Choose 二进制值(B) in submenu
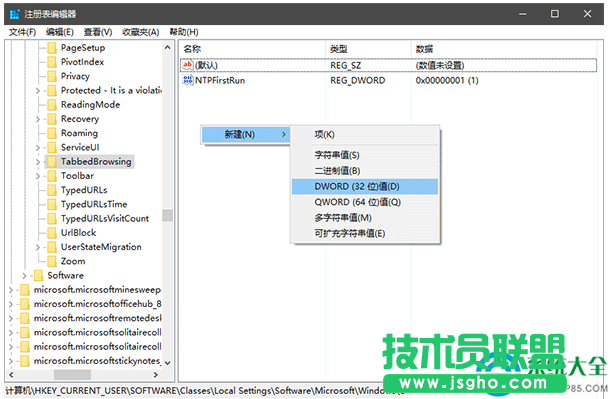This screenshot has height=399, width=610. click(x=365, y=171)
